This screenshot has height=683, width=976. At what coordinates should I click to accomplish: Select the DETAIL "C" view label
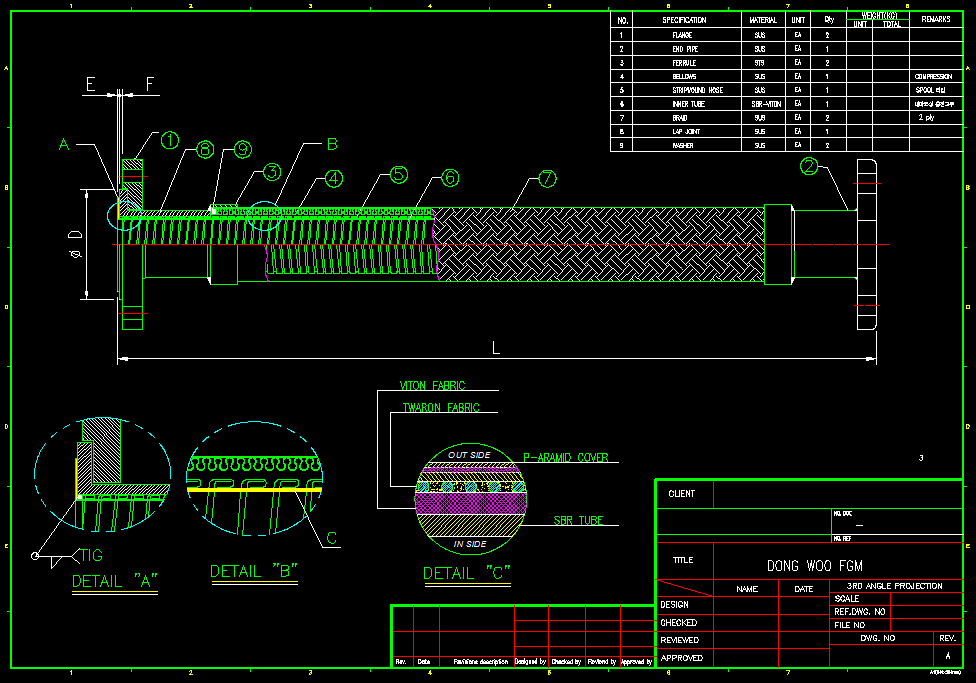pyautogui.click(x=467, y=573)
